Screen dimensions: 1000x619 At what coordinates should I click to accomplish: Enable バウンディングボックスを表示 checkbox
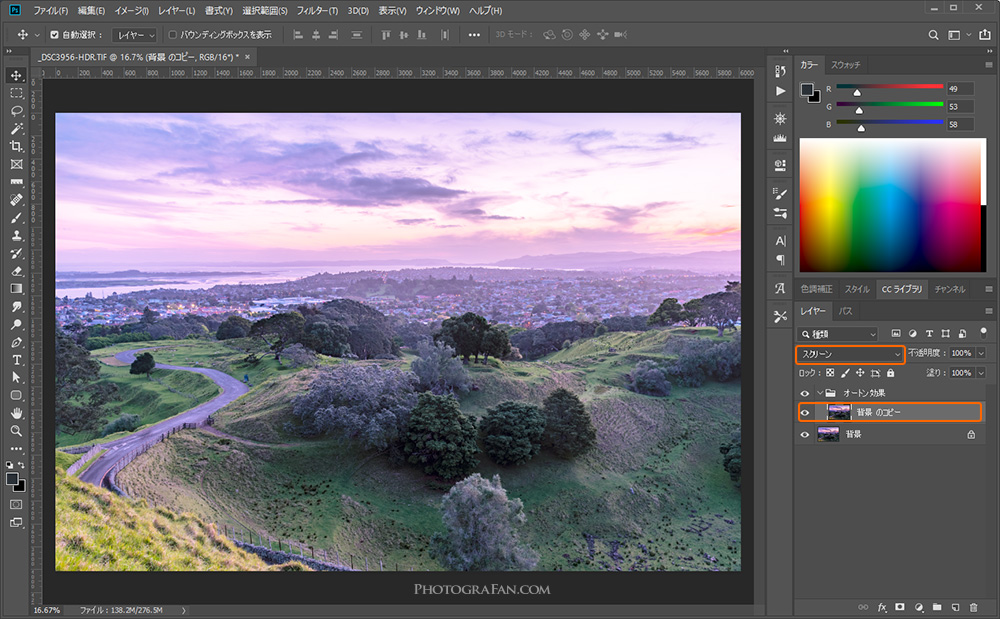coord(172,35)
